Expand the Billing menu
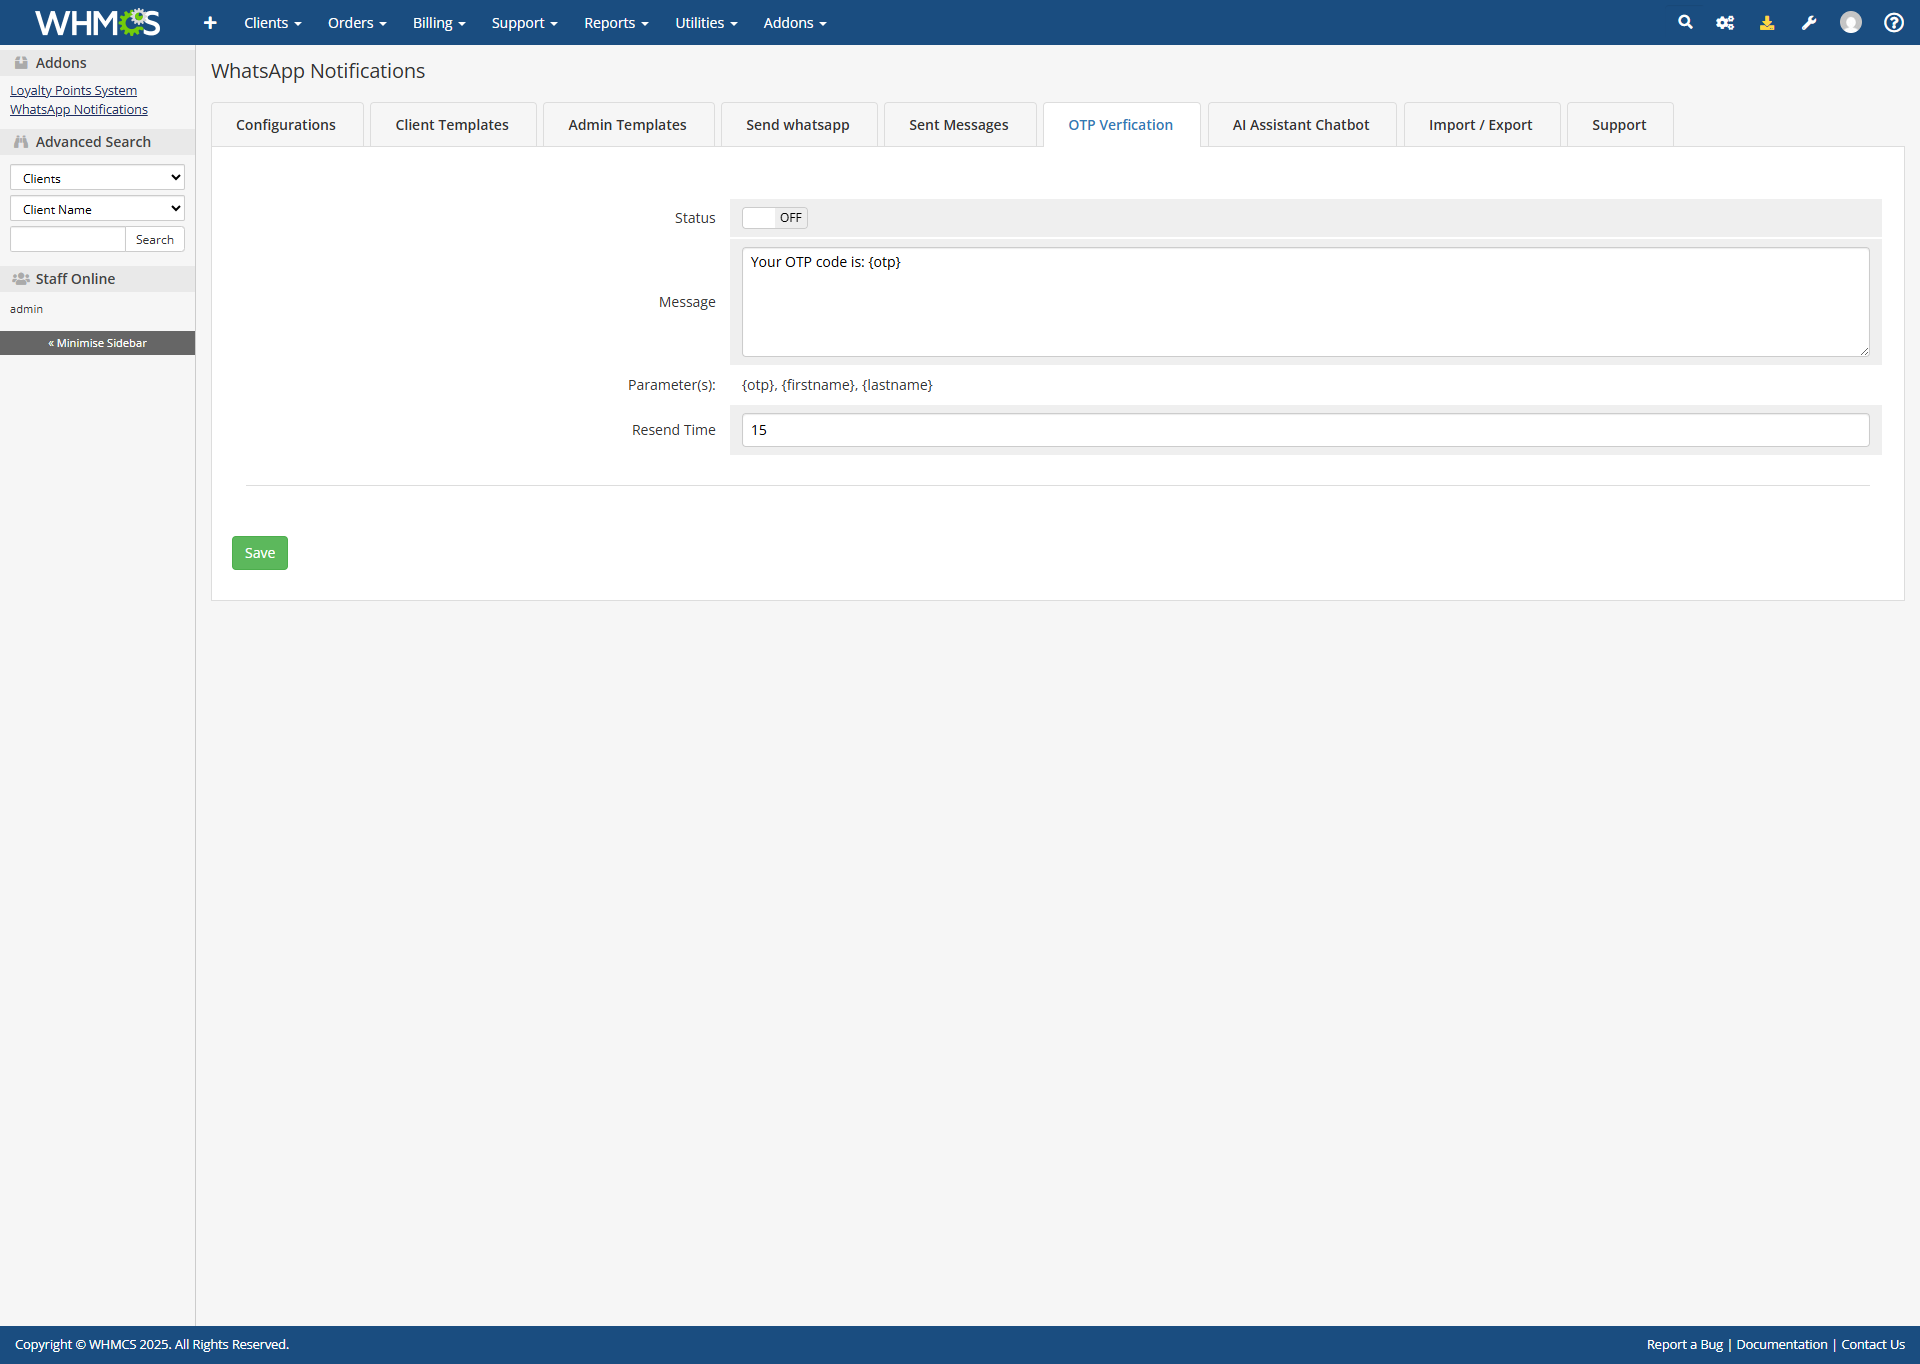 point(438,23)
